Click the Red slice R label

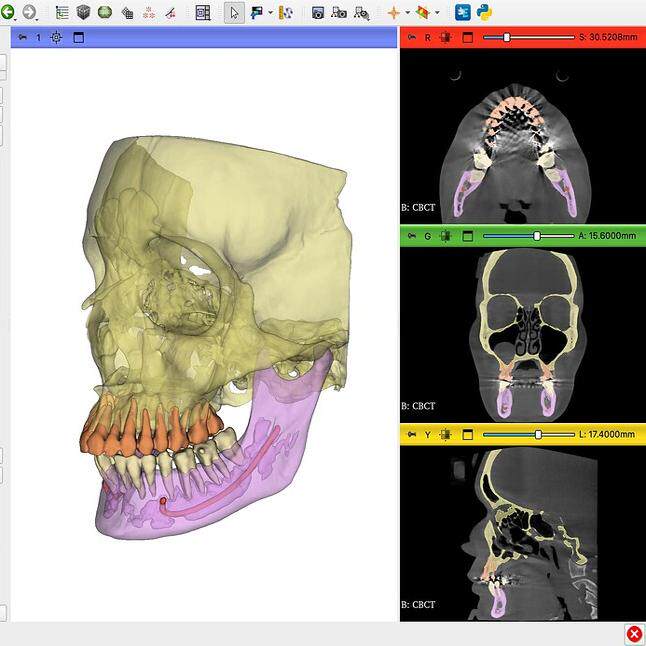point(428,37)
